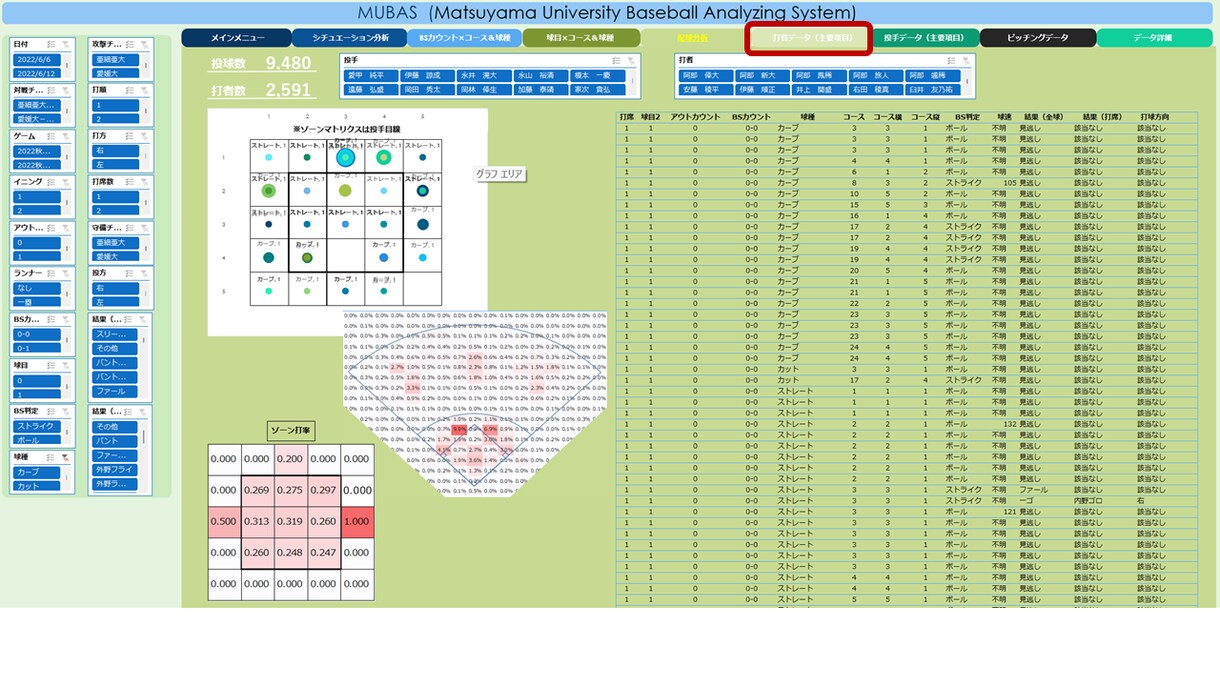This screenshot has width=1220, height=686.
Task: Click the BS判定 column header in table
Action: point(968,118)
